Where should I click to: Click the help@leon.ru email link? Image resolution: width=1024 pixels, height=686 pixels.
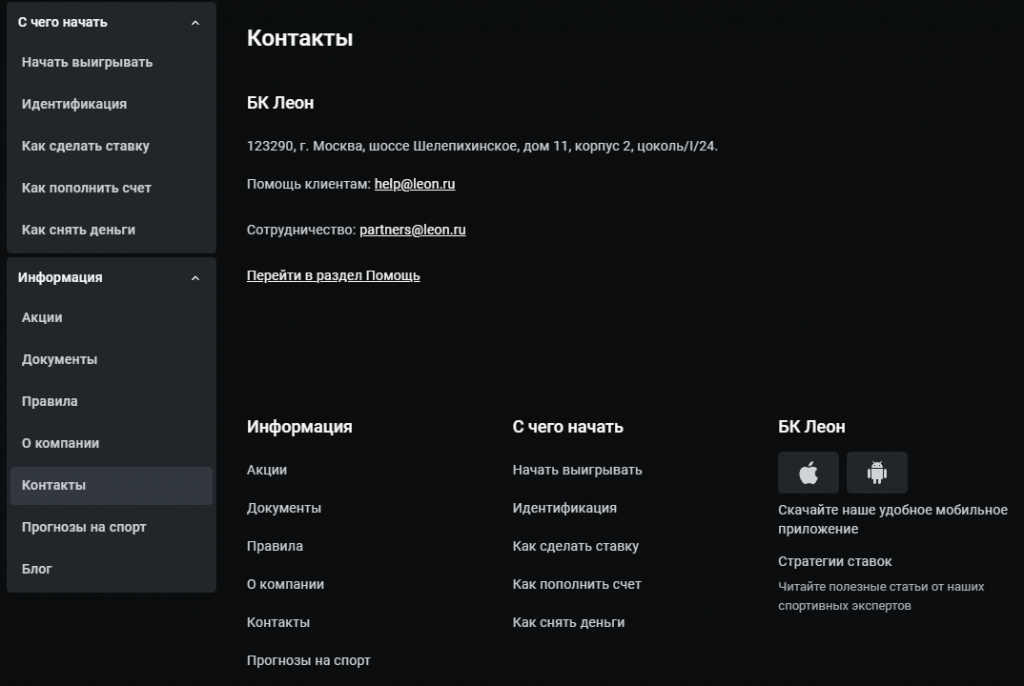click(x=415, y=184)
